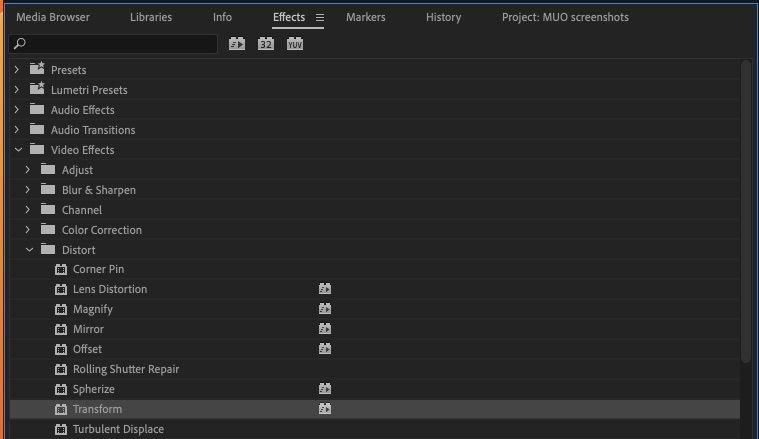Open the Effects panel hamburger menu

coord(320,17)
